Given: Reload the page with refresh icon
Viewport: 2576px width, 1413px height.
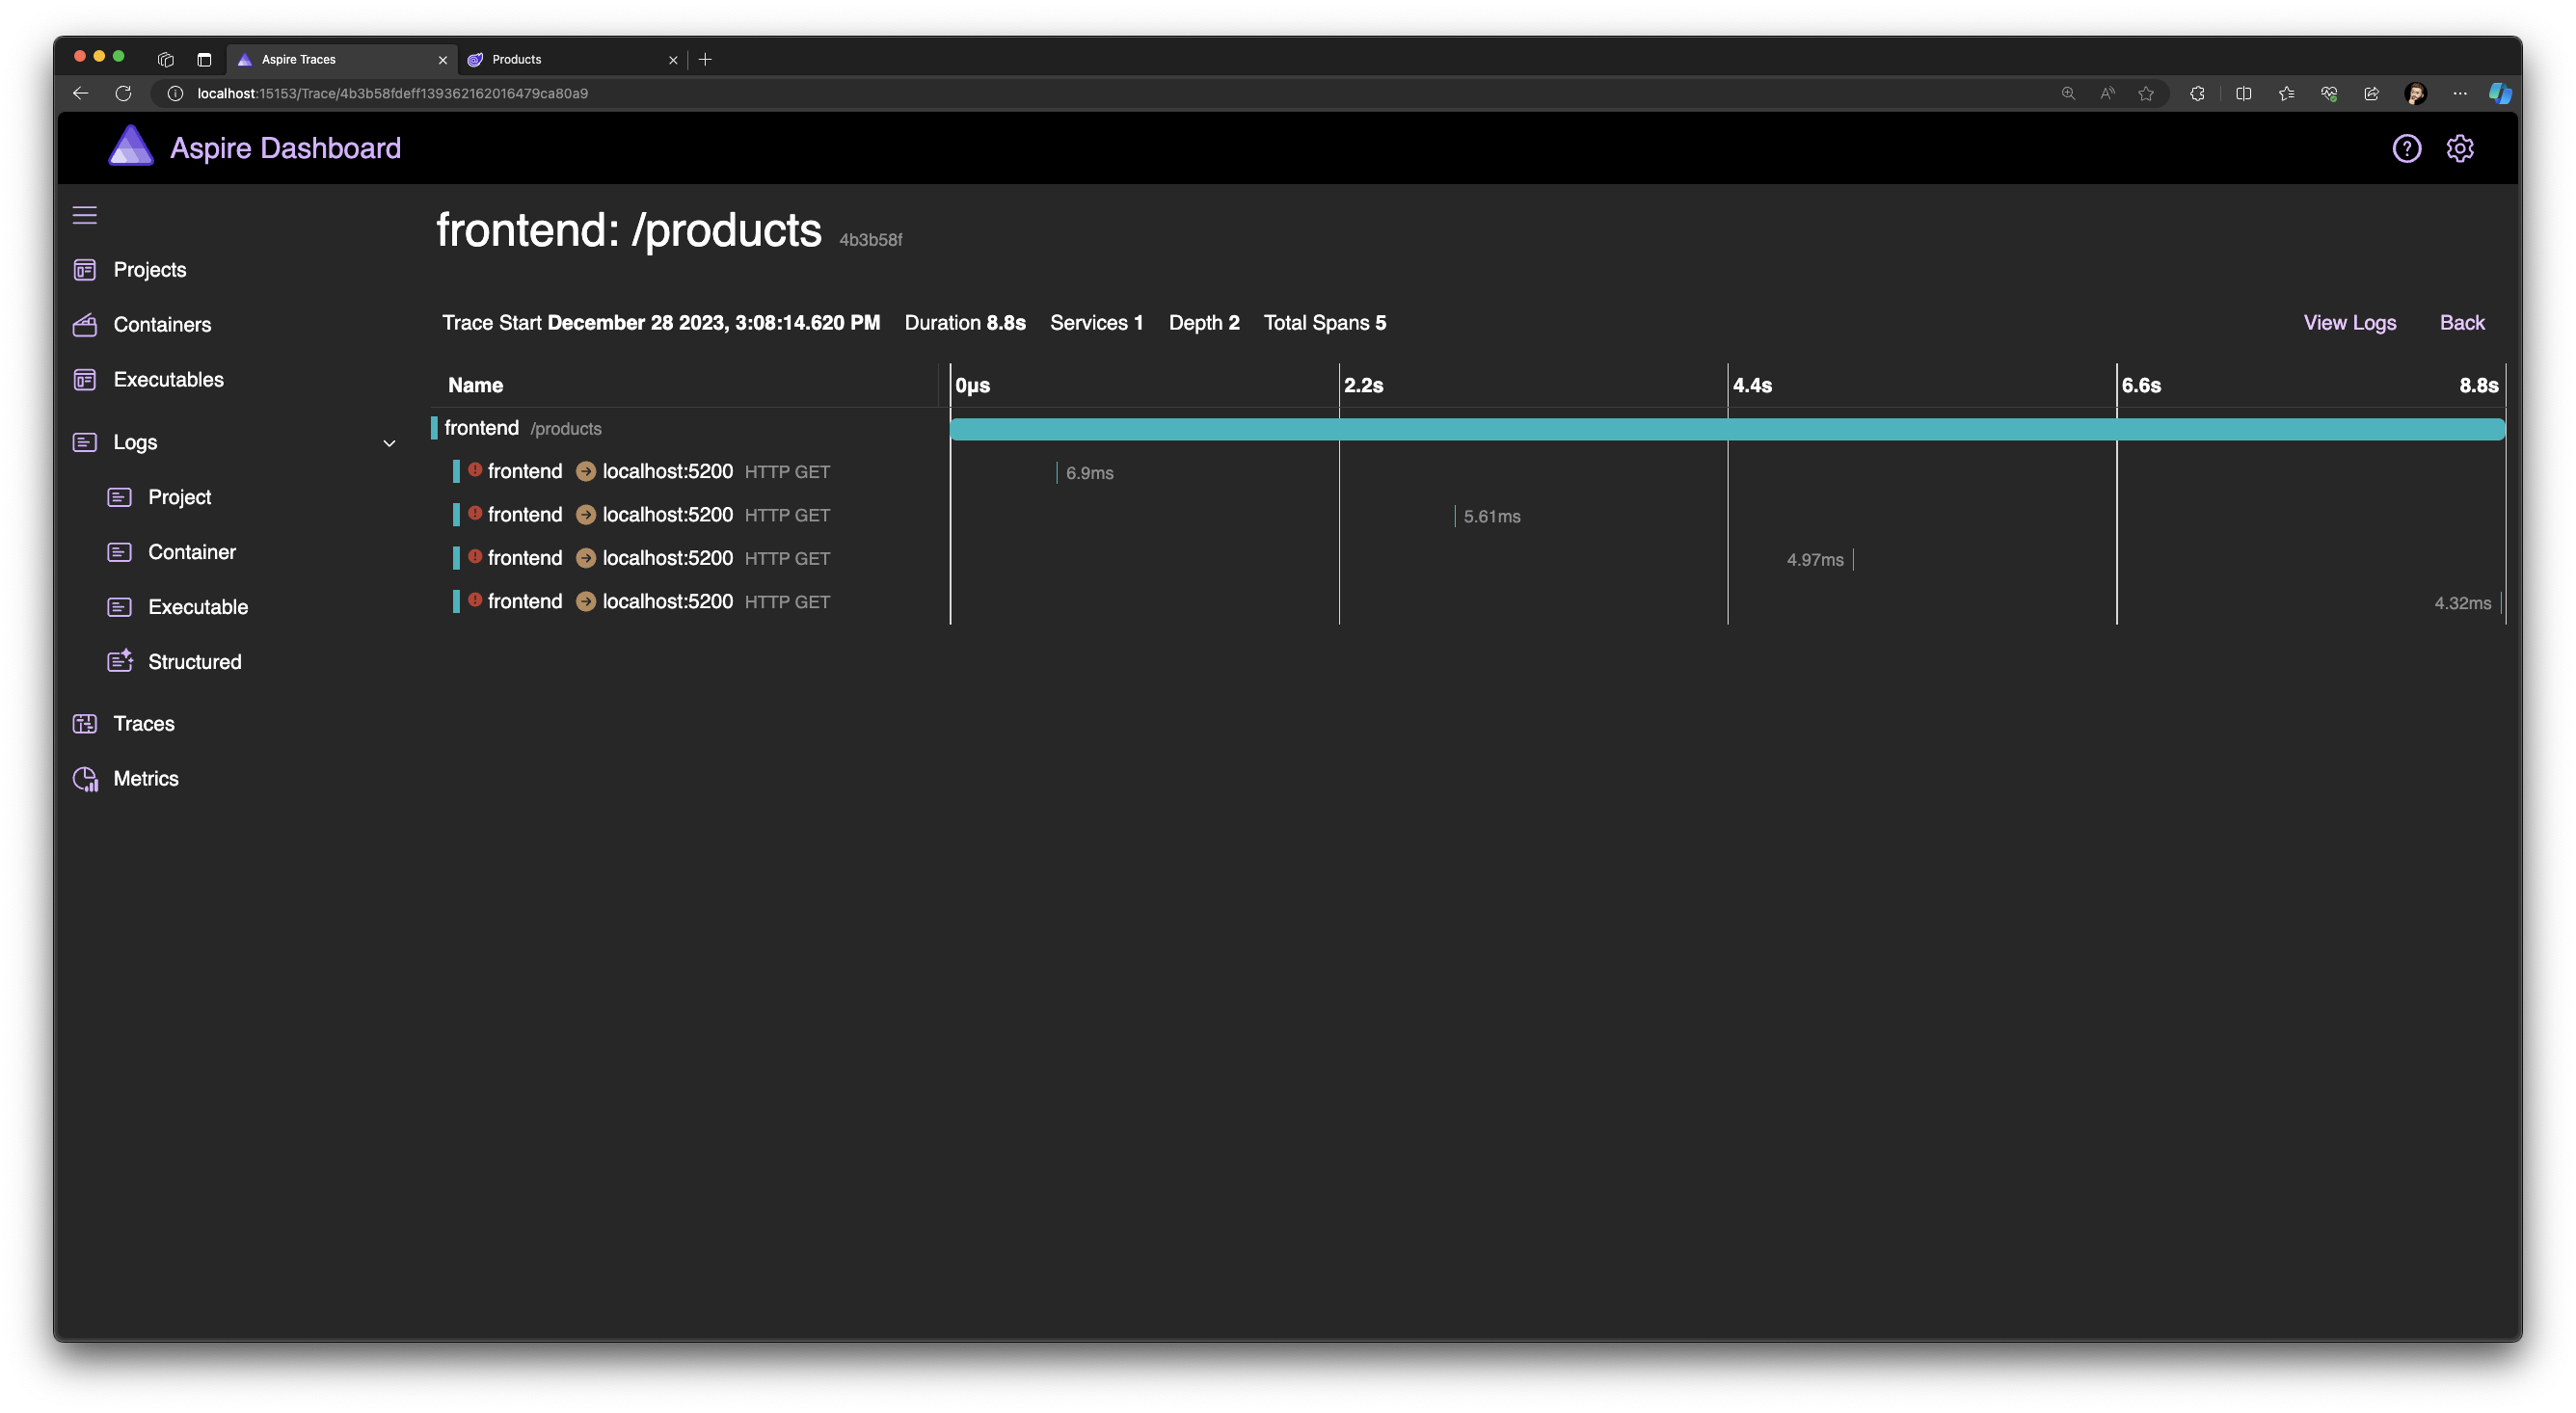Looking at the screenshot, I should coord(123,93).
